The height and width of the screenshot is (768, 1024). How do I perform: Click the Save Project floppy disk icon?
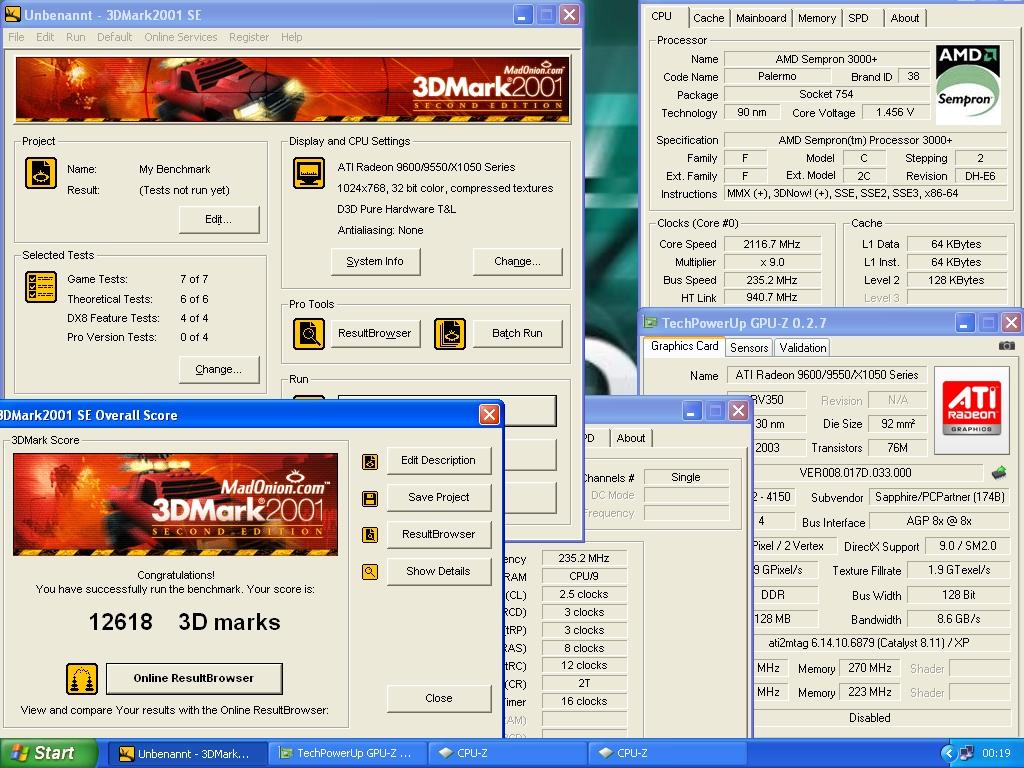[370, 499]
